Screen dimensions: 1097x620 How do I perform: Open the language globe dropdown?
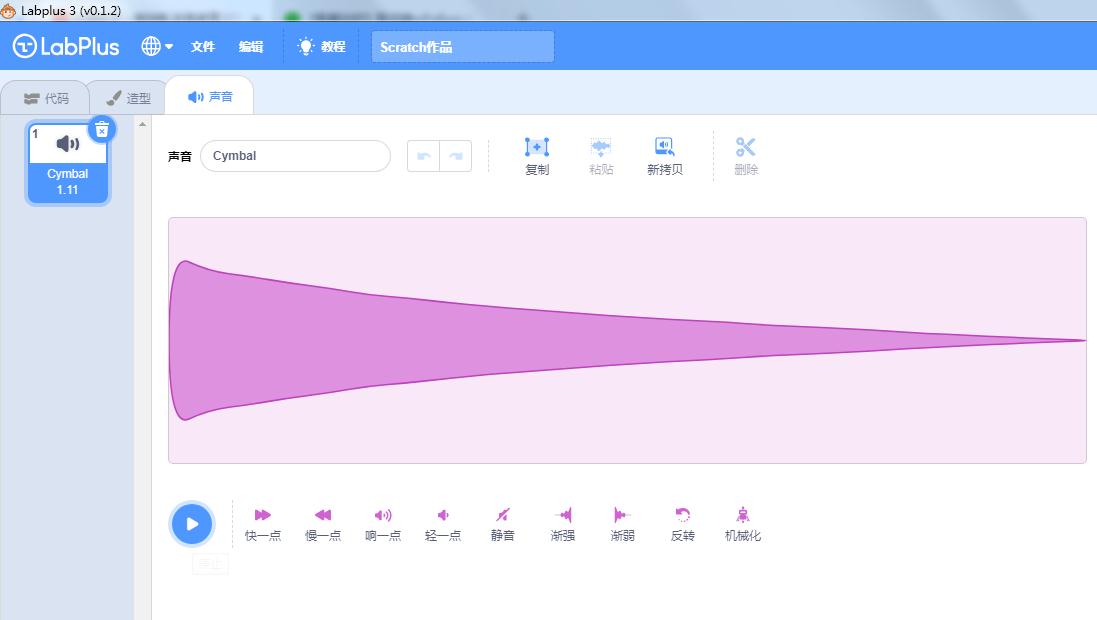[157, 46]
